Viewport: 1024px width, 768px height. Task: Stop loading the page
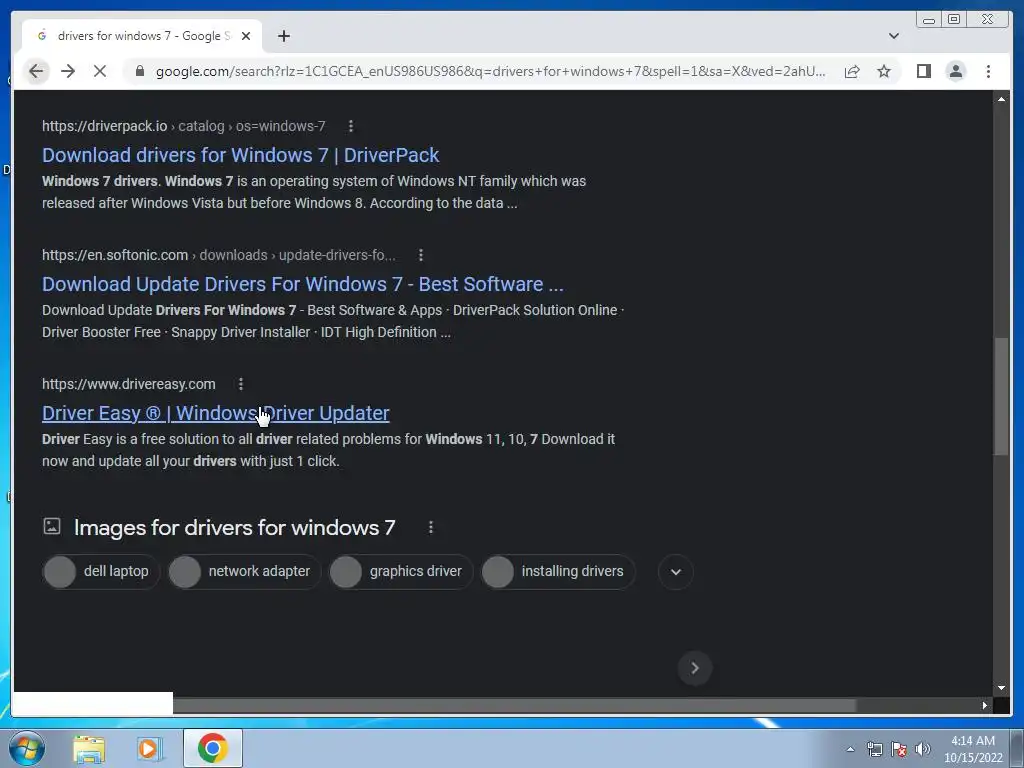pos(100,71)
